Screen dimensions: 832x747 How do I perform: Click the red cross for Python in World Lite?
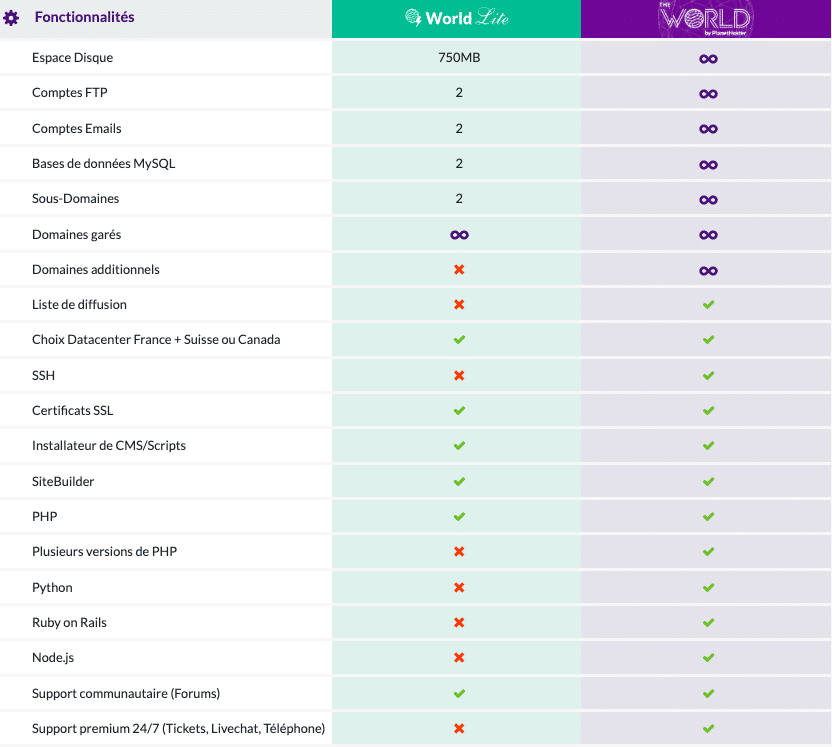(x=459, y=588)
